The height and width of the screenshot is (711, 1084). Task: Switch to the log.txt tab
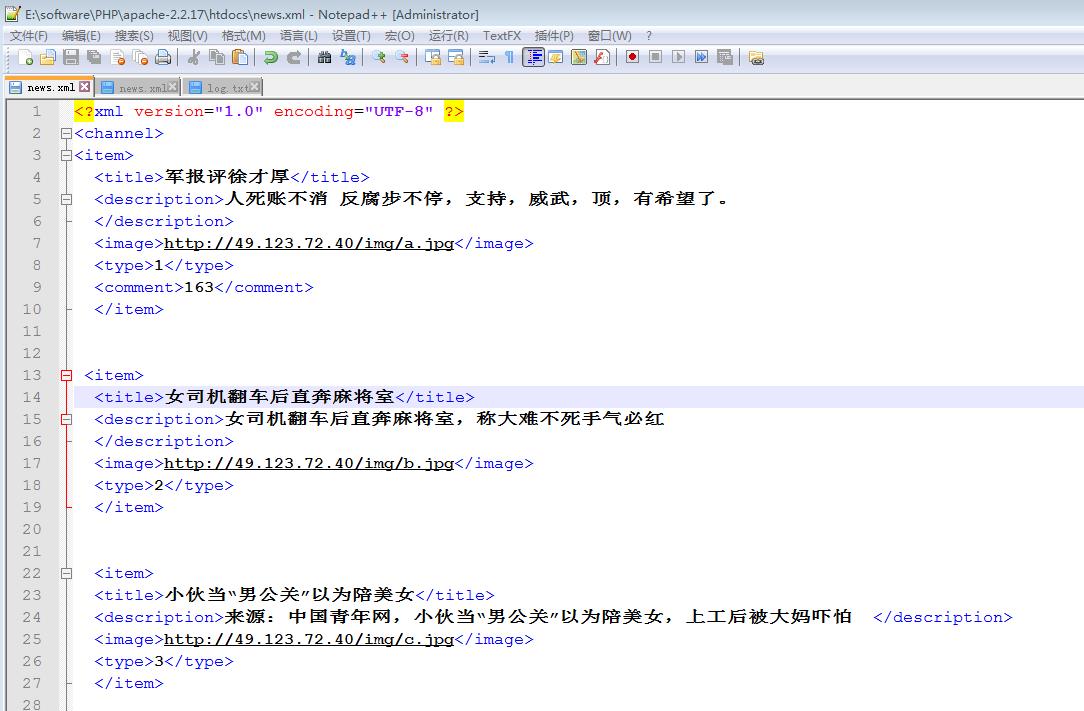[227, 88]
